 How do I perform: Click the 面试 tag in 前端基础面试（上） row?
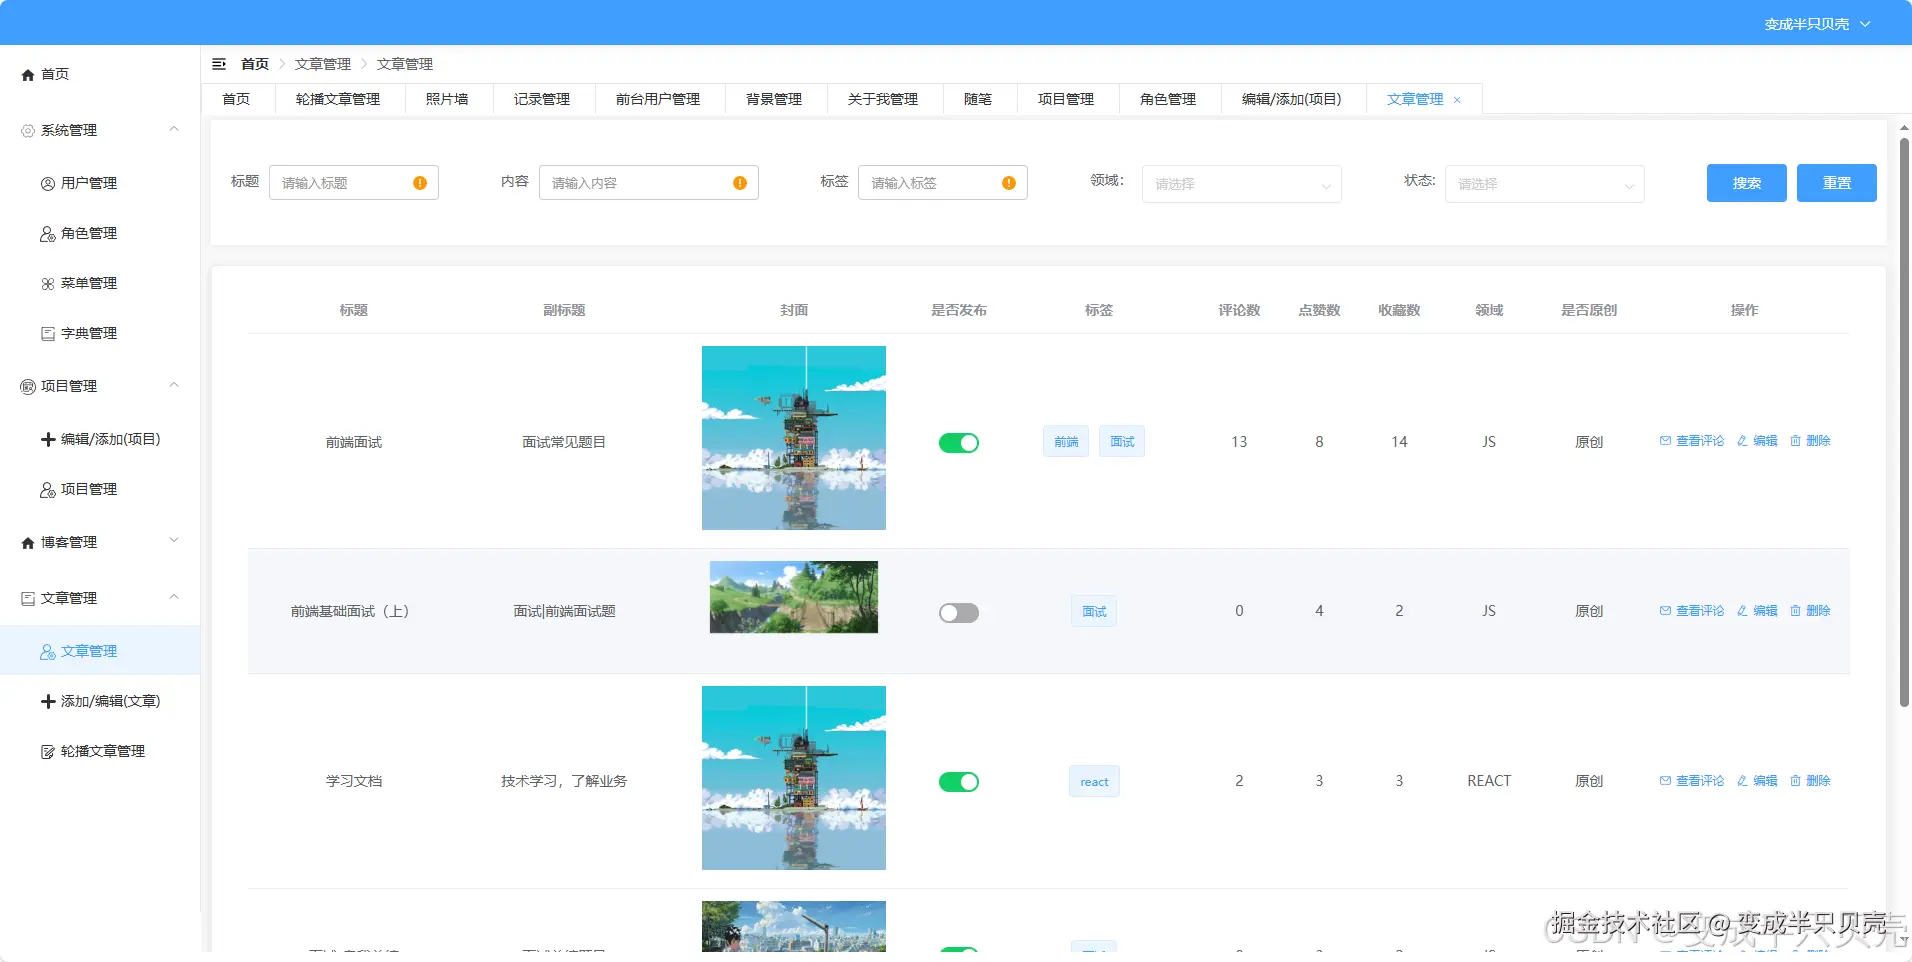[1094, 612]
